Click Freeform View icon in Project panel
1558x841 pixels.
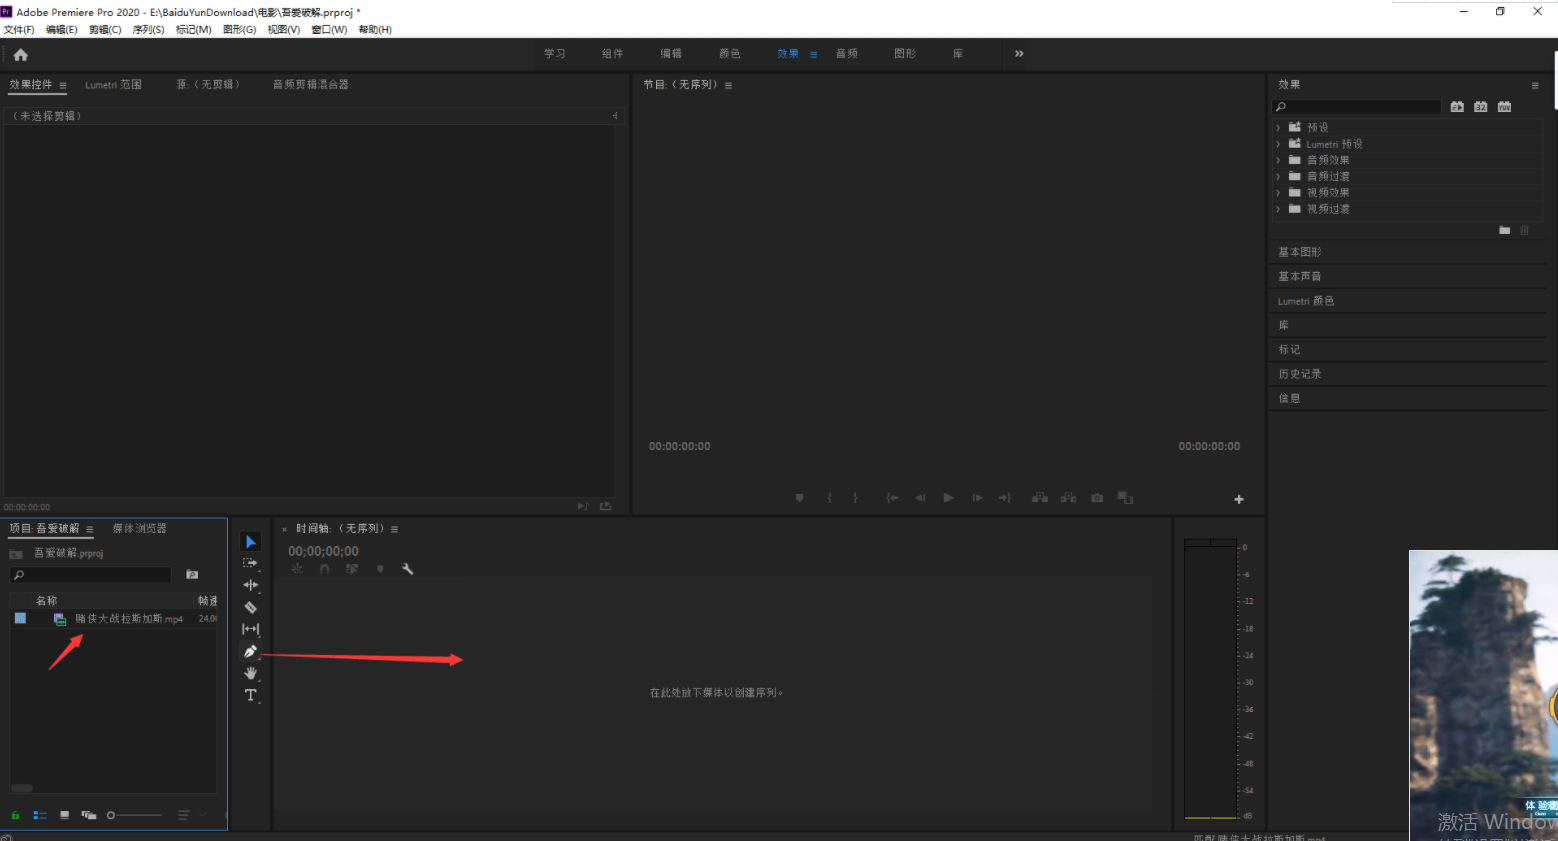pos(89,816)
